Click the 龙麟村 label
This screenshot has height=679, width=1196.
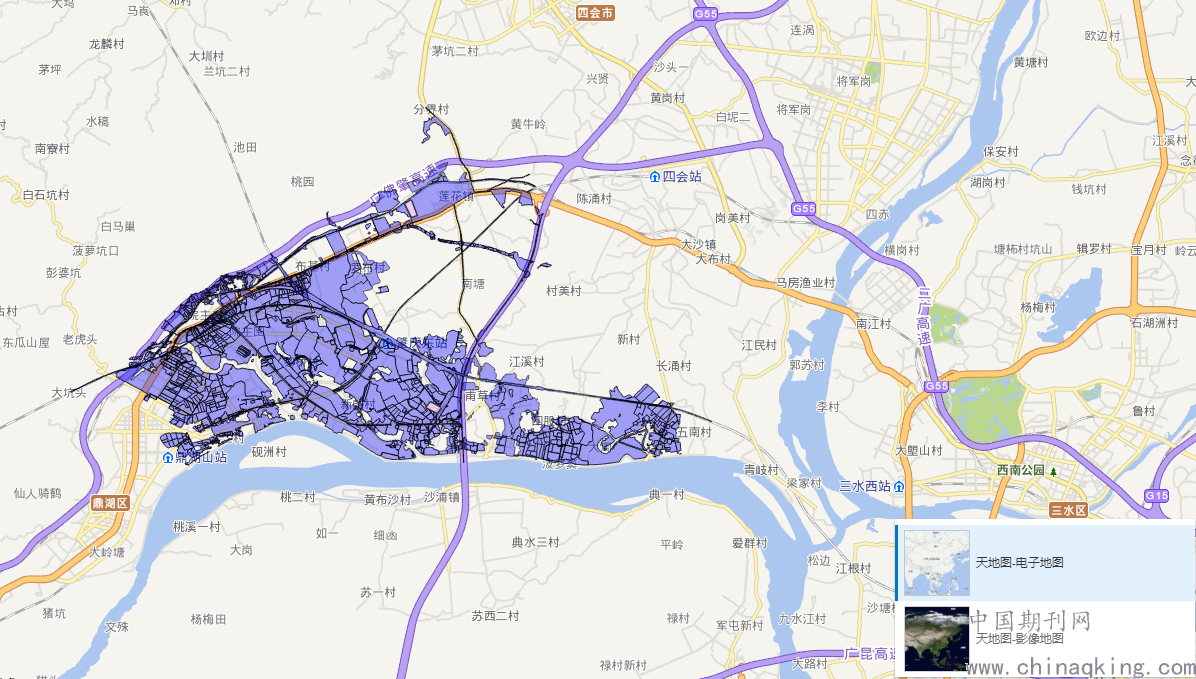[x=107, y=43]
